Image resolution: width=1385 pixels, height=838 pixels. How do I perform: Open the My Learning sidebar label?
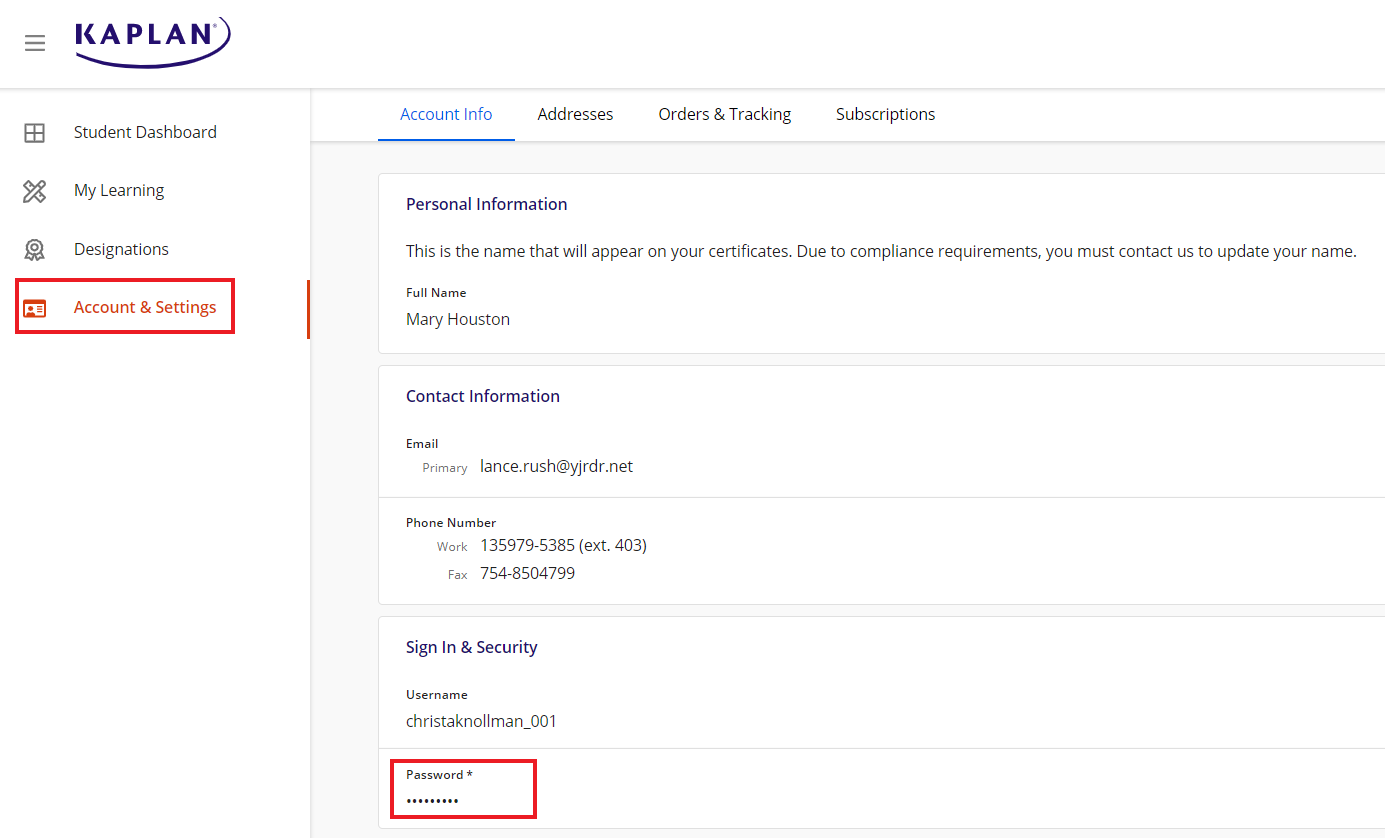tap(119, 190)
